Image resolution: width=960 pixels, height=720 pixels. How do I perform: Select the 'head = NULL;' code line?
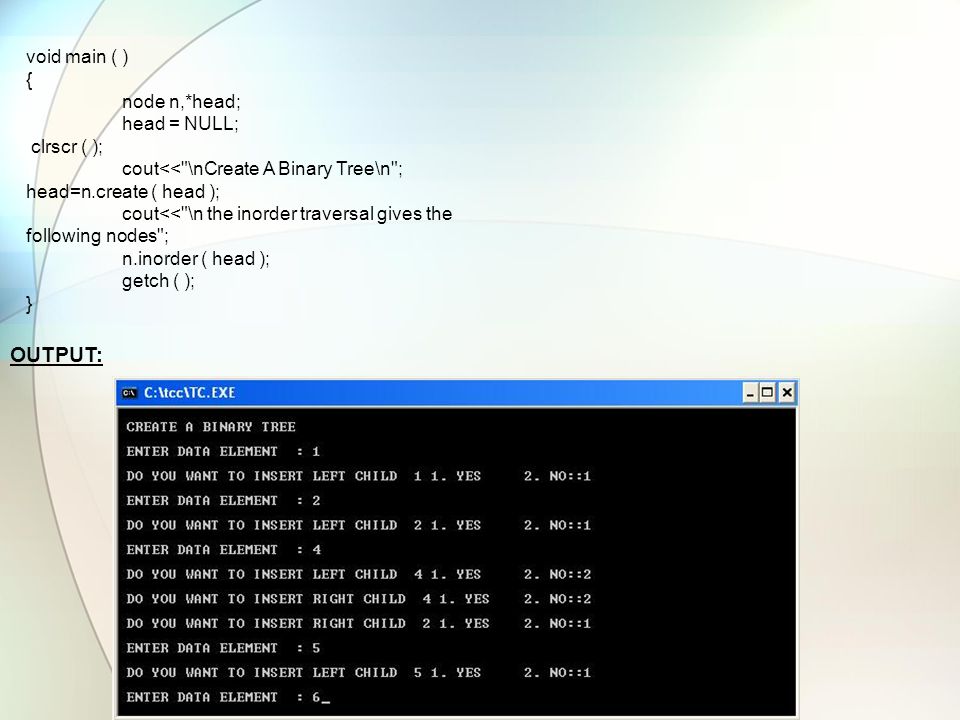180,124
